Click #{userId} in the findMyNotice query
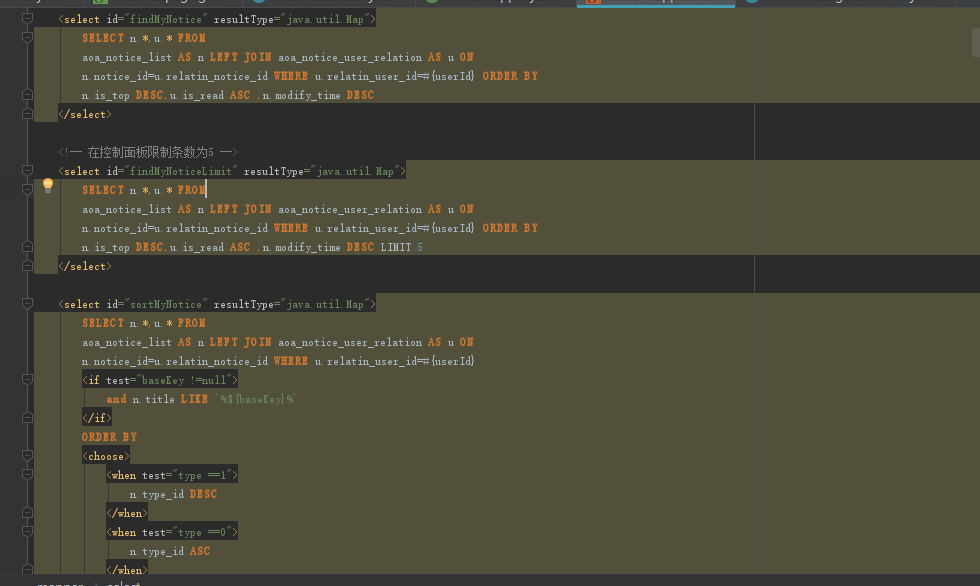Screen dimensions: 980x586 coord(449,76)
